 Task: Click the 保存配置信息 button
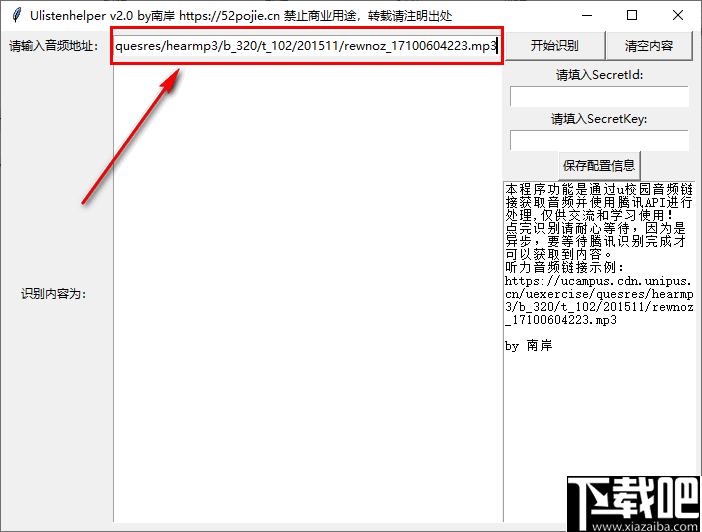point(599,166)
